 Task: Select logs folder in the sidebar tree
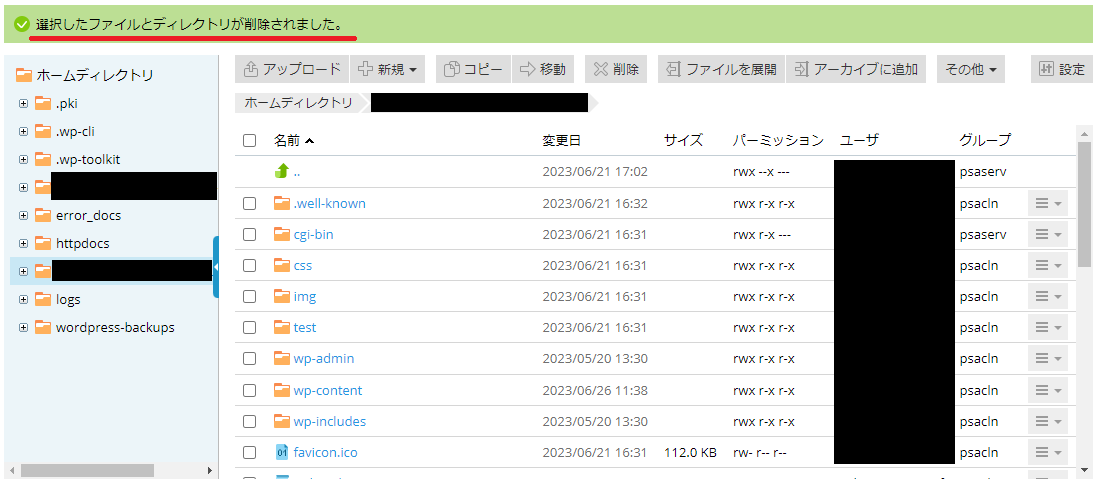point(68,299)
